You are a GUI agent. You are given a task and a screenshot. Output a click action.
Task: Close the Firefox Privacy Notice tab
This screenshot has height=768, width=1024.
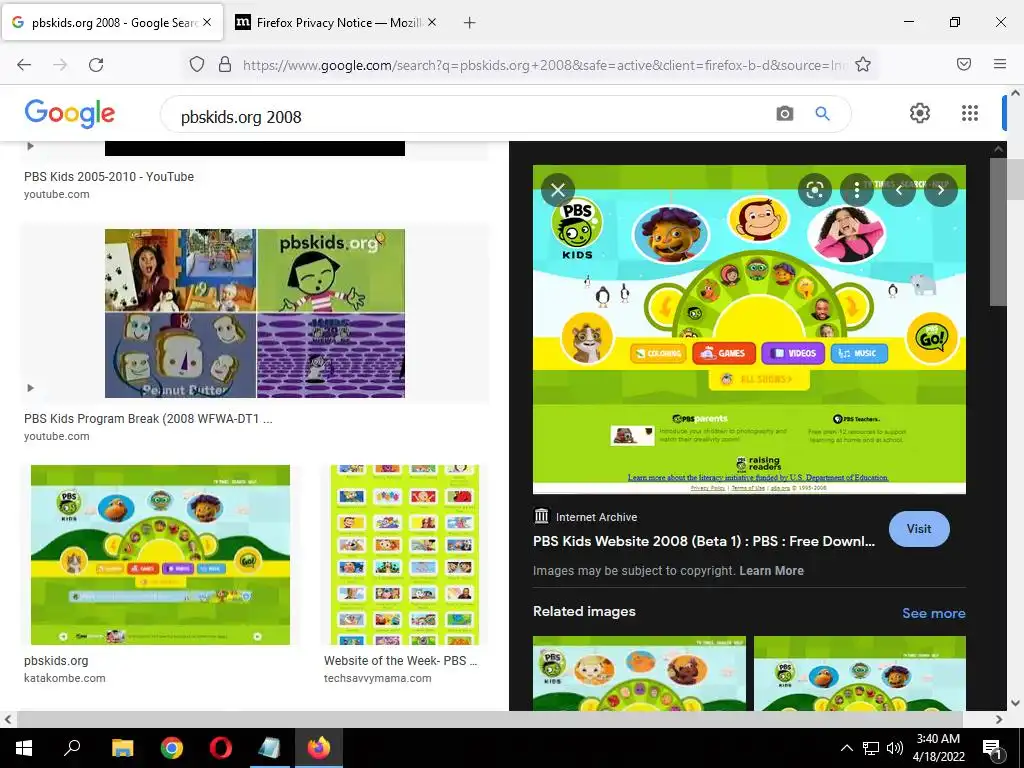tap(432, 22)
